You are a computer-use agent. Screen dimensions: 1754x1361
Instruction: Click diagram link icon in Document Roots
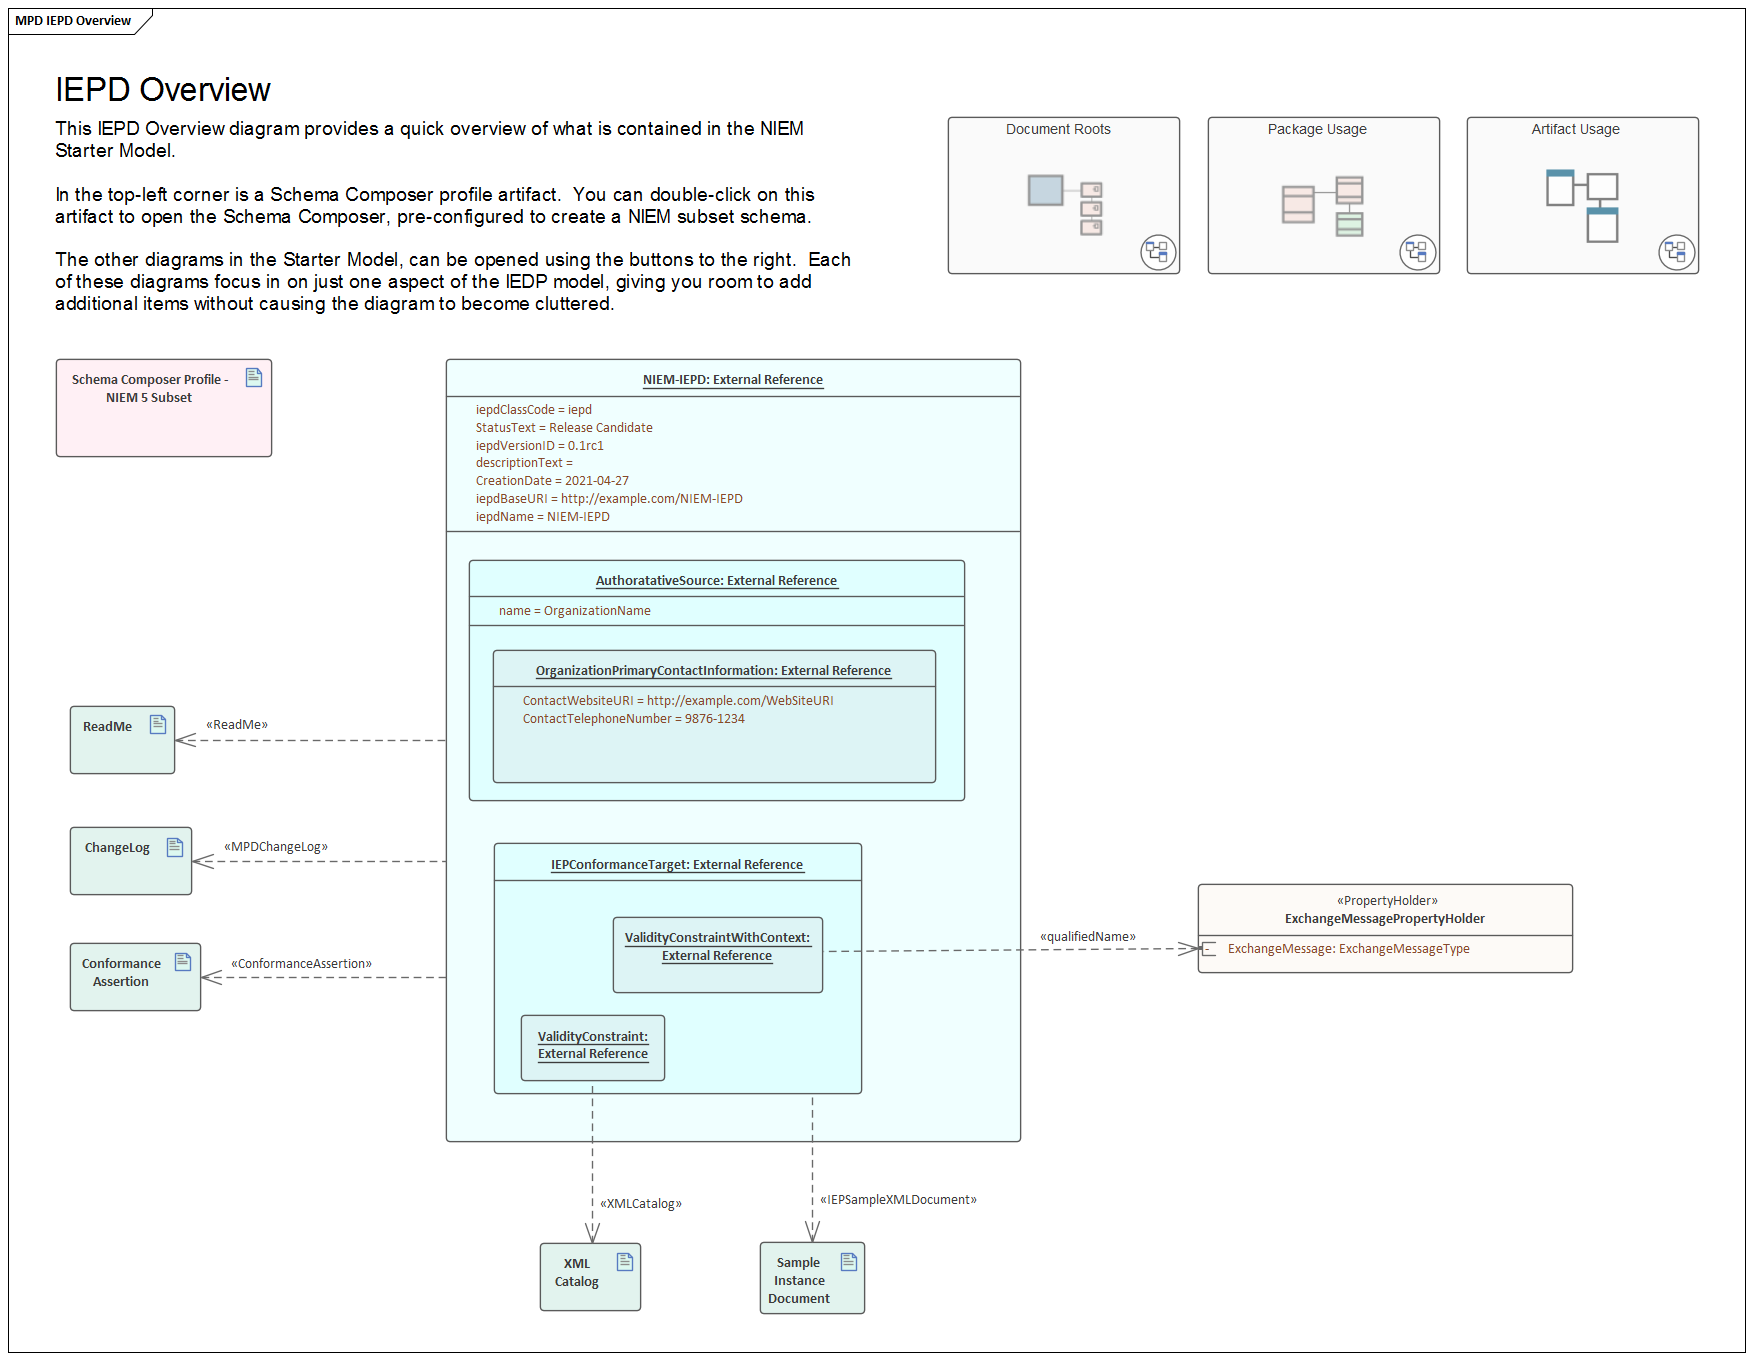click(1157, 252)
